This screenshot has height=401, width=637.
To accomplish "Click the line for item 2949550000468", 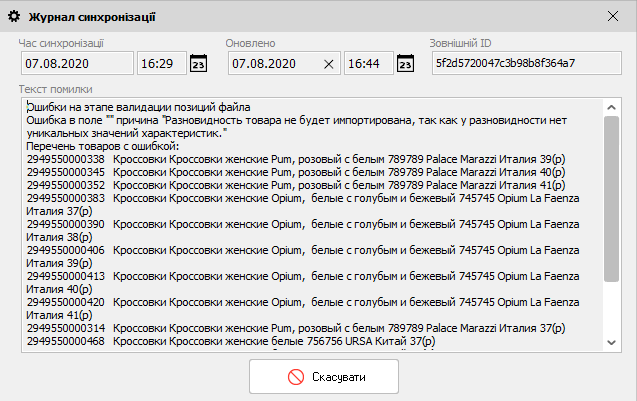I will point(230,341).
